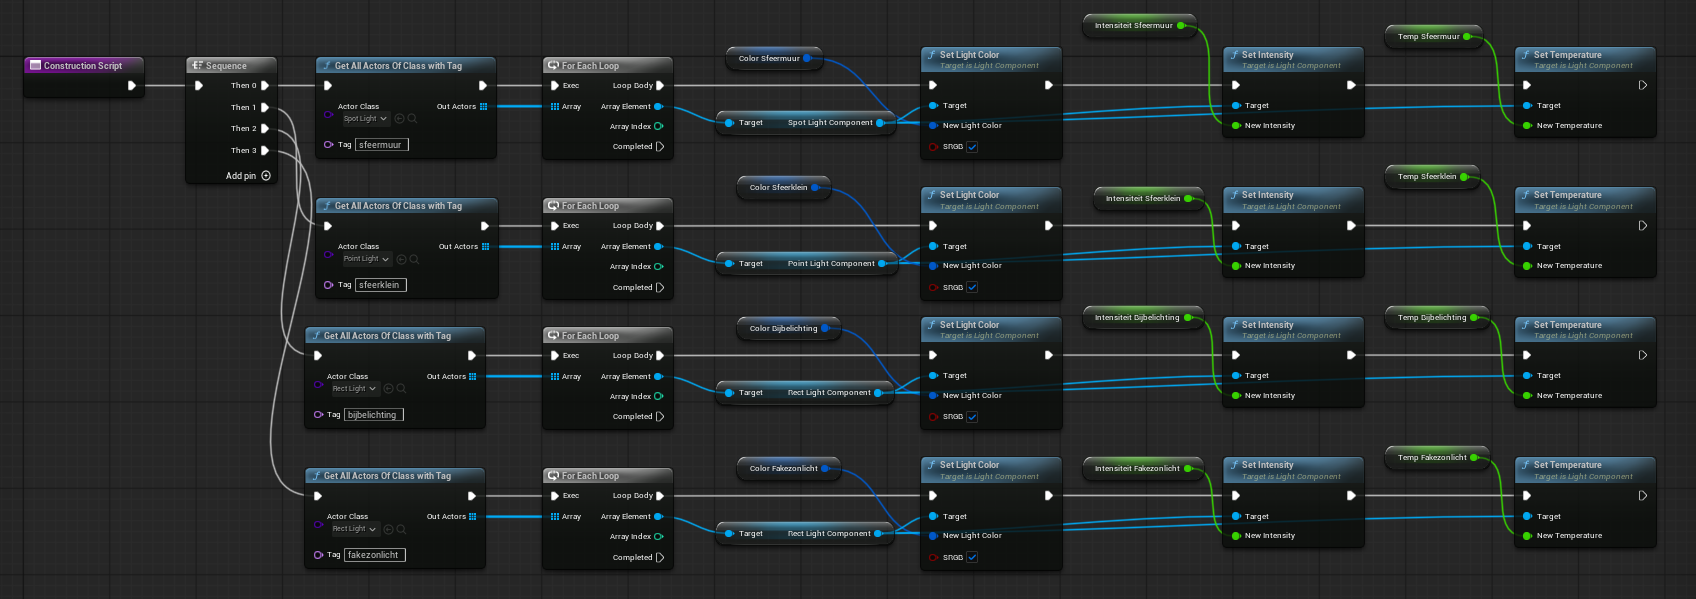1696x599 pixels.
Task: Click the Add pin plus icon on Sequence
Action: (266, 176)
